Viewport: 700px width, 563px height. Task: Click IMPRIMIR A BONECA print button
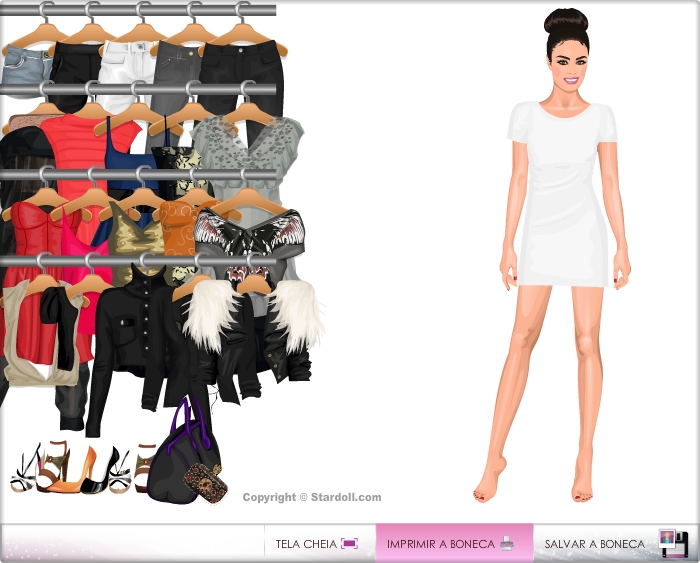[x=454, y=543]
